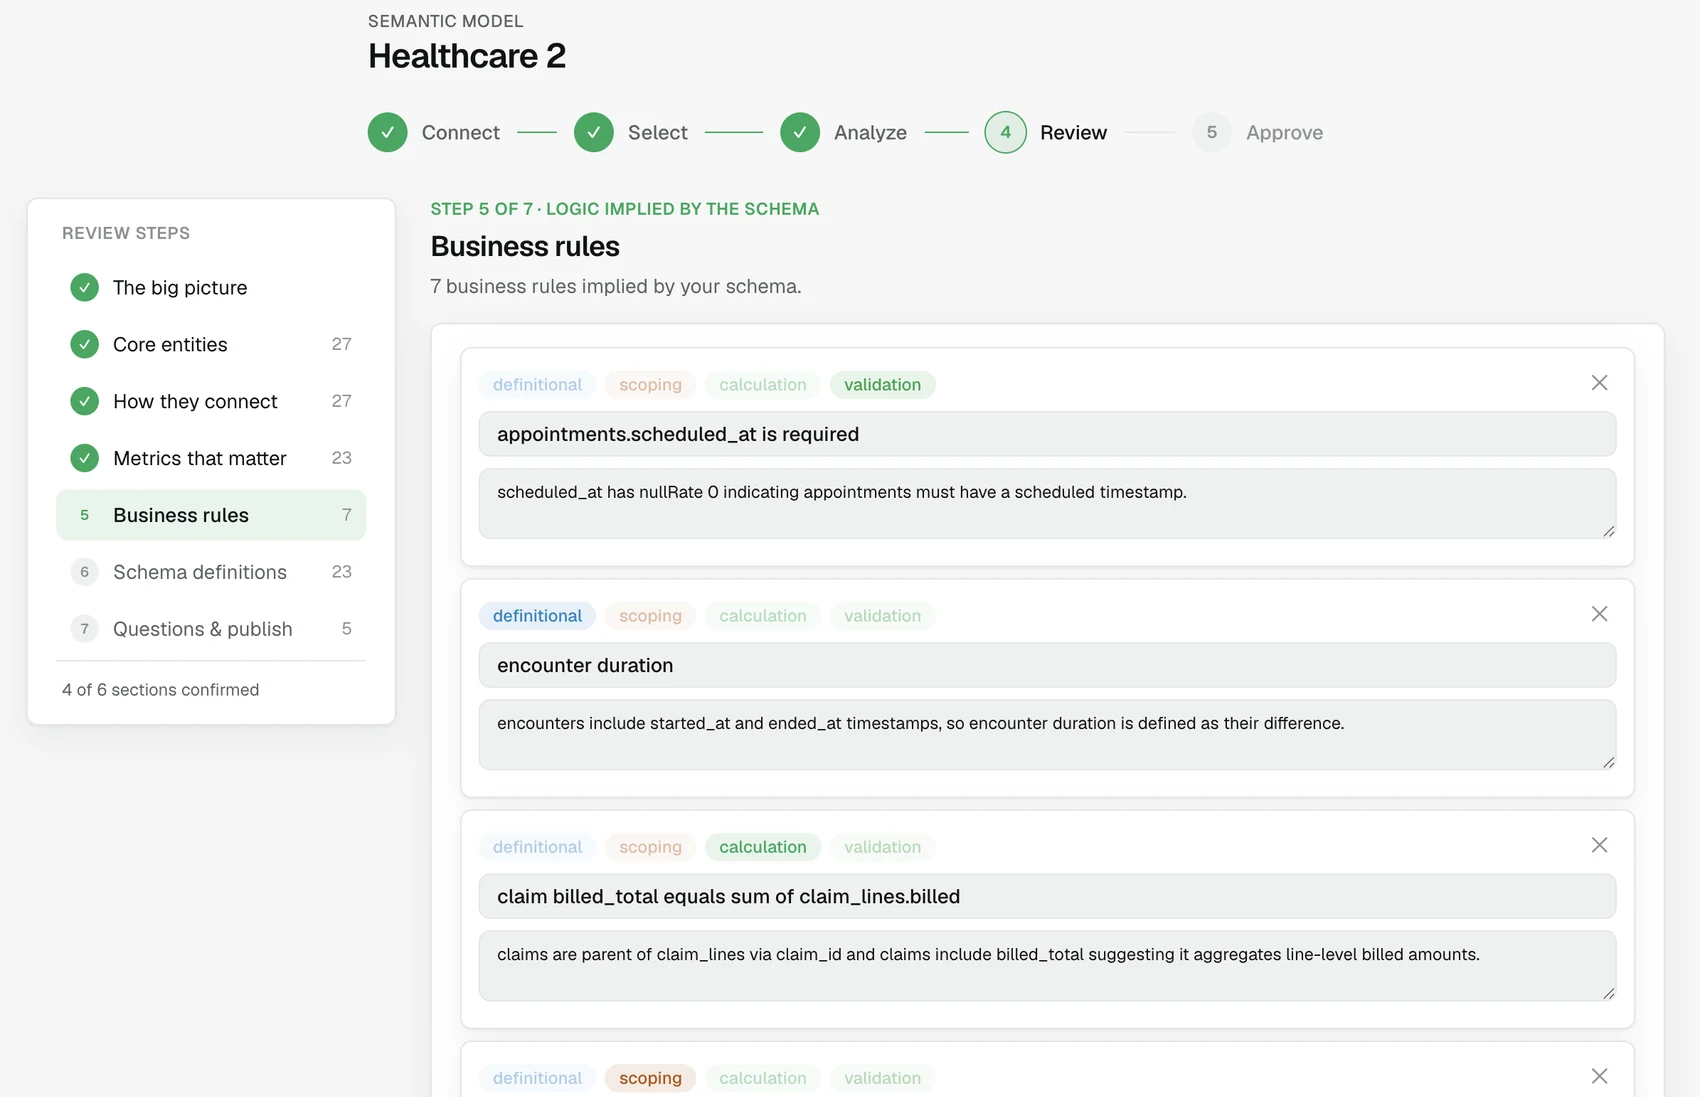Set the fourth rule card type to validation

(x=882, y=1078)
